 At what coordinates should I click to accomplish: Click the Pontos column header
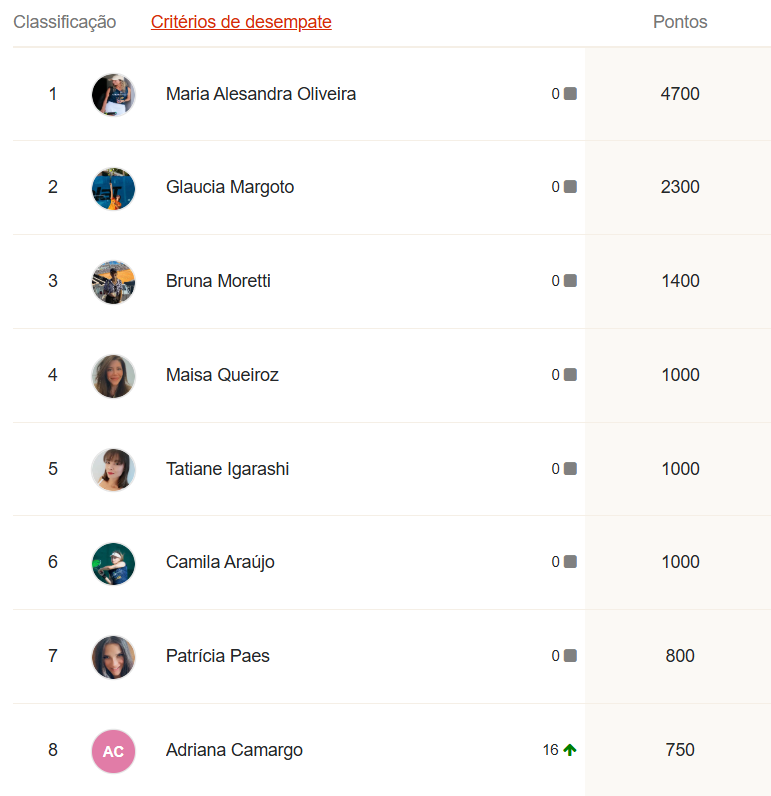click(x=680, y=22)
